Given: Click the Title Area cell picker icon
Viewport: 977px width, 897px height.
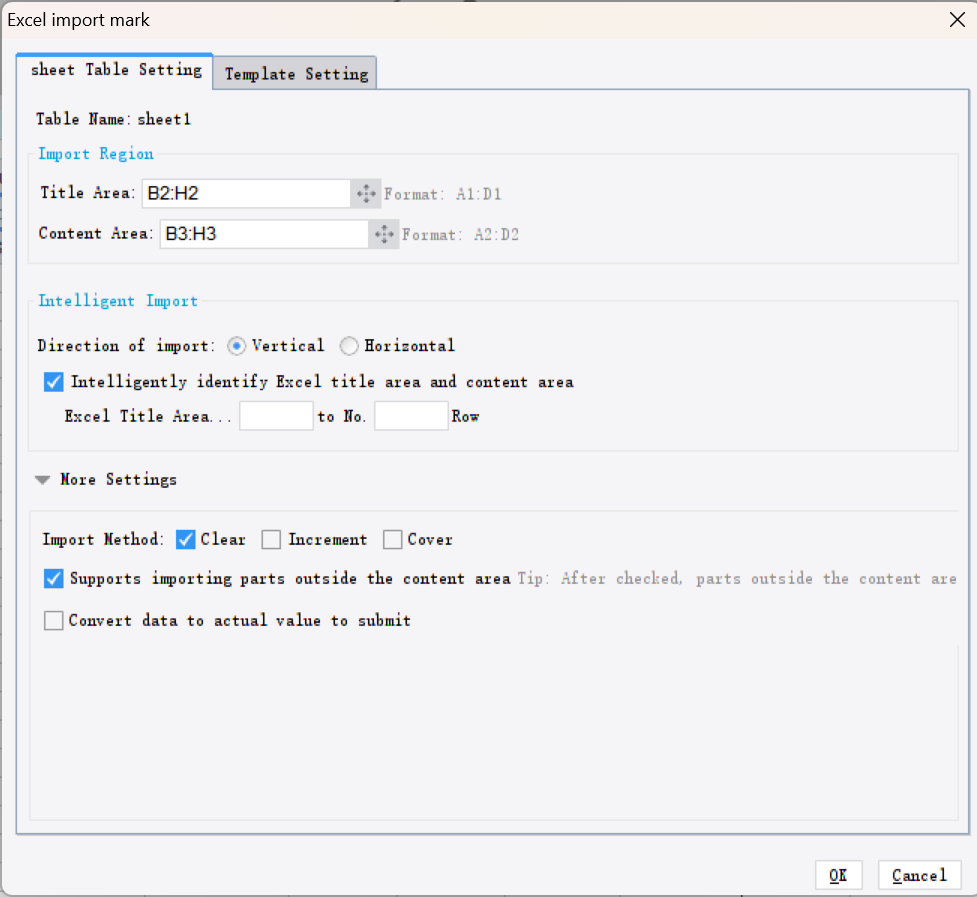Looking at the screenshot, I should coord(366,194).
